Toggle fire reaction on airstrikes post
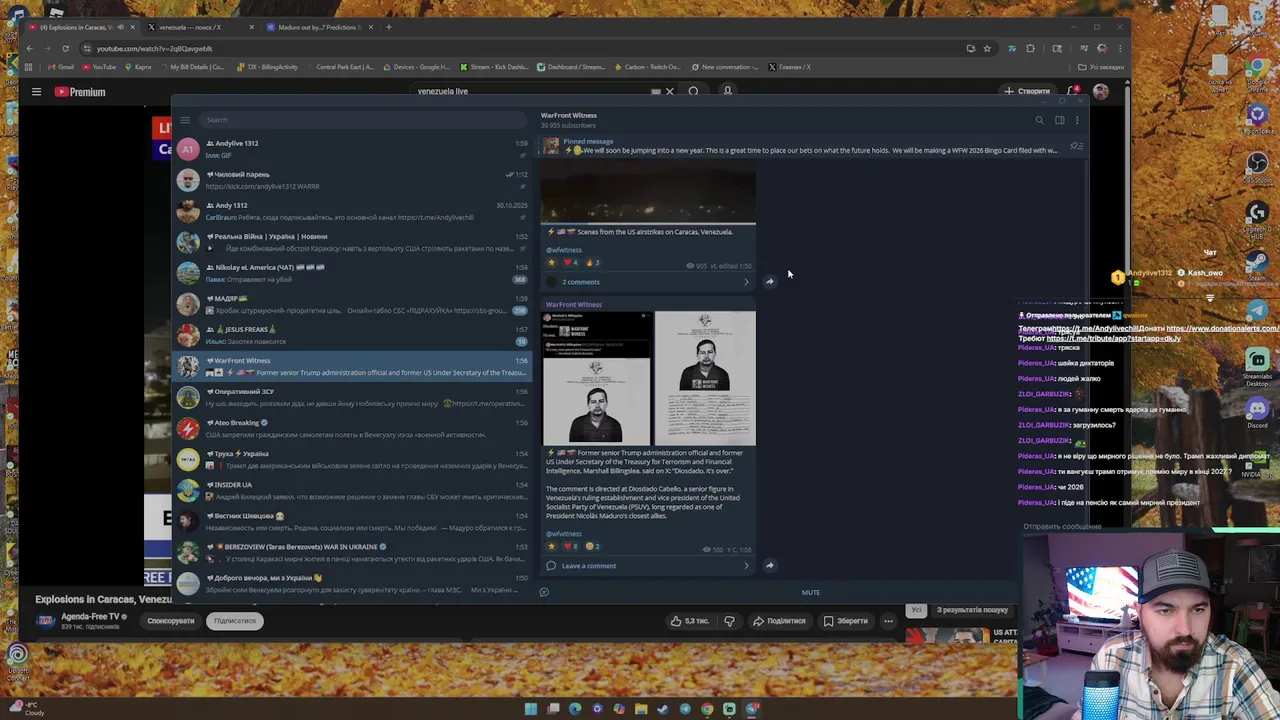 pos(592,263)
